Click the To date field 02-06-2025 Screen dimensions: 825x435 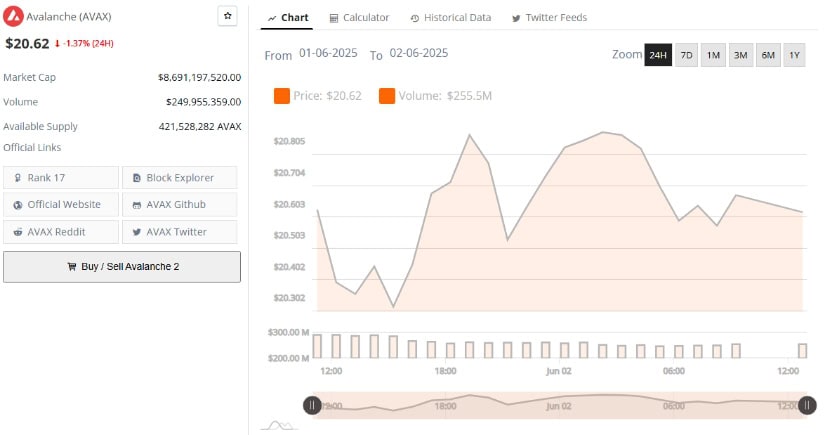point(419,53)
